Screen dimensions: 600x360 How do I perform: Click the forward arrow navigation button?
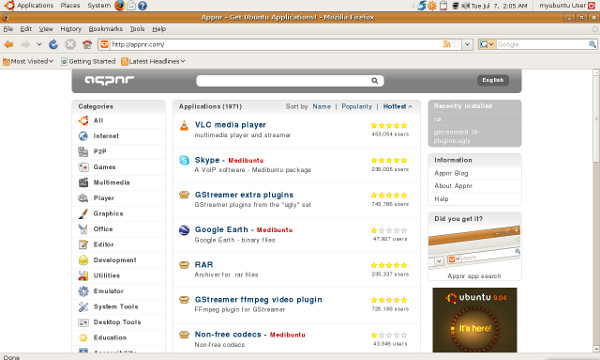pos(26,44)
